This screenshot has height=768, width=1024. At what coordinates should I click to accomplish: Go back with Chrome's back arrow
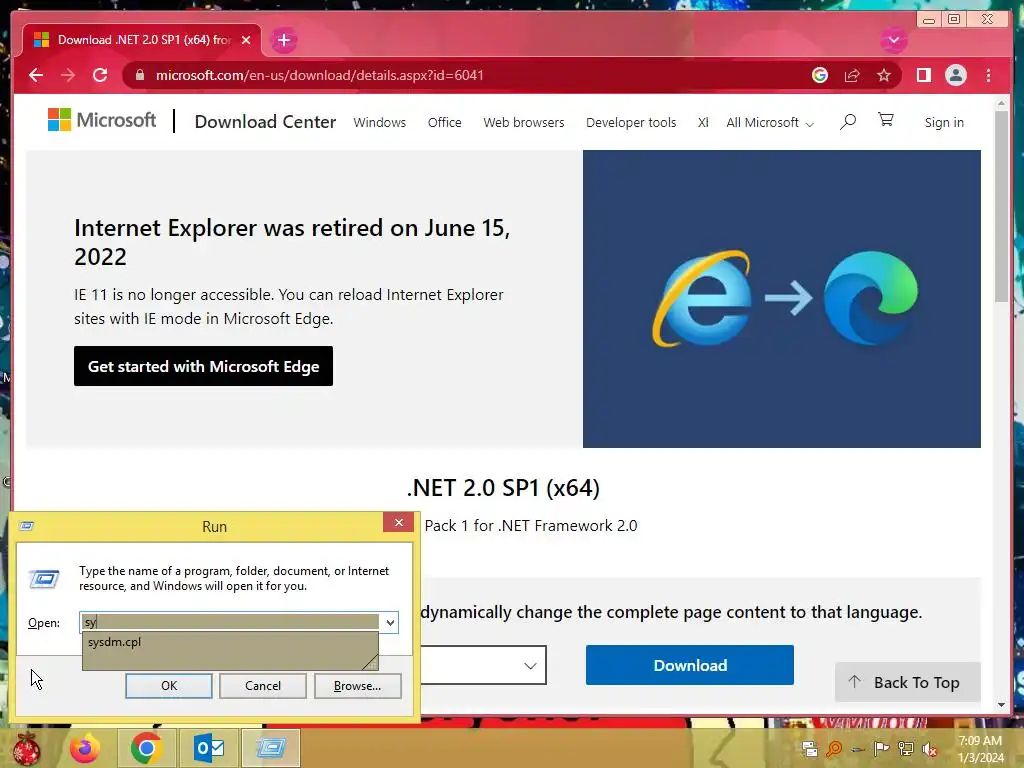(36, 75)
